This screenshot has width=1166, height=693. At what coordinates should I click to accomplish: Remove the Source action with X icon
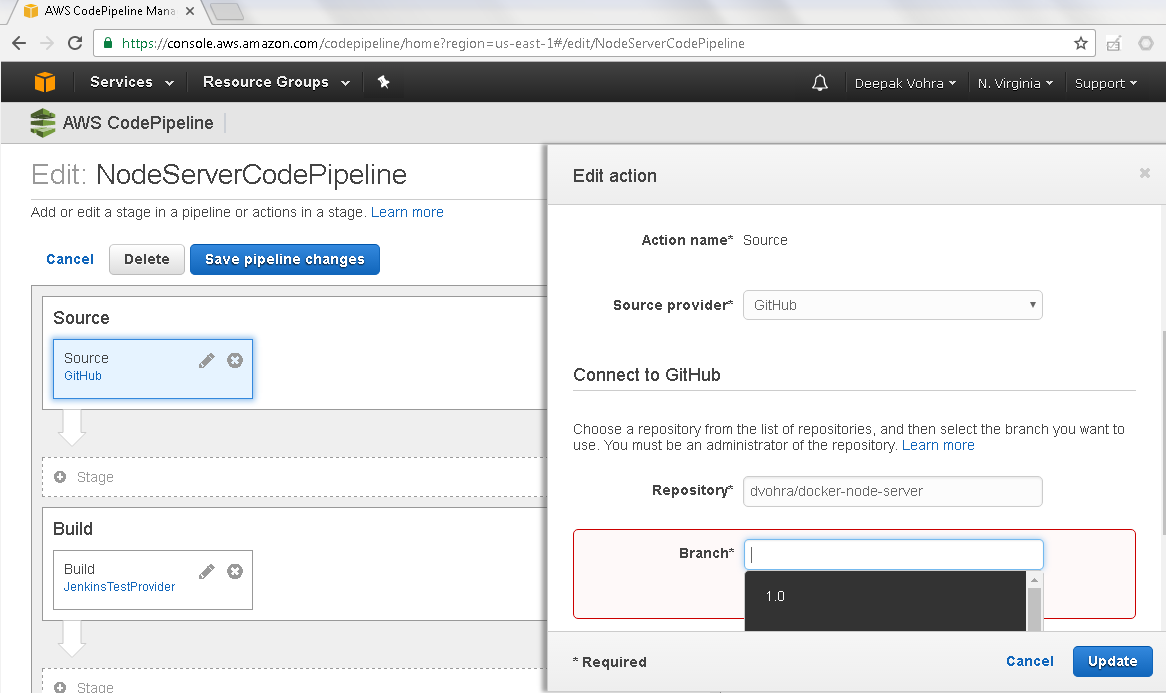tap(235, 361)
